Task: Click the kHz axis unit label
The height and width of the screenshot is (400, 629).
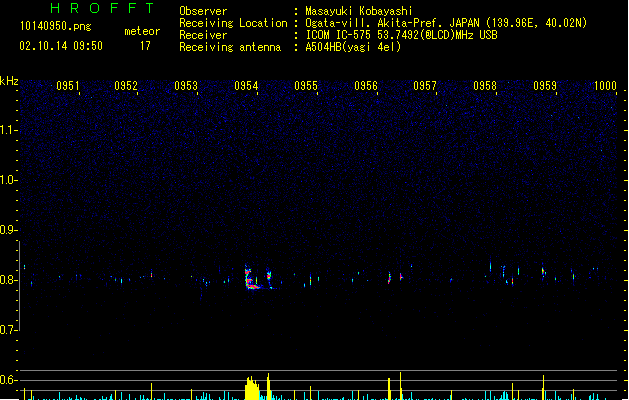Action: tap(9, 81)
